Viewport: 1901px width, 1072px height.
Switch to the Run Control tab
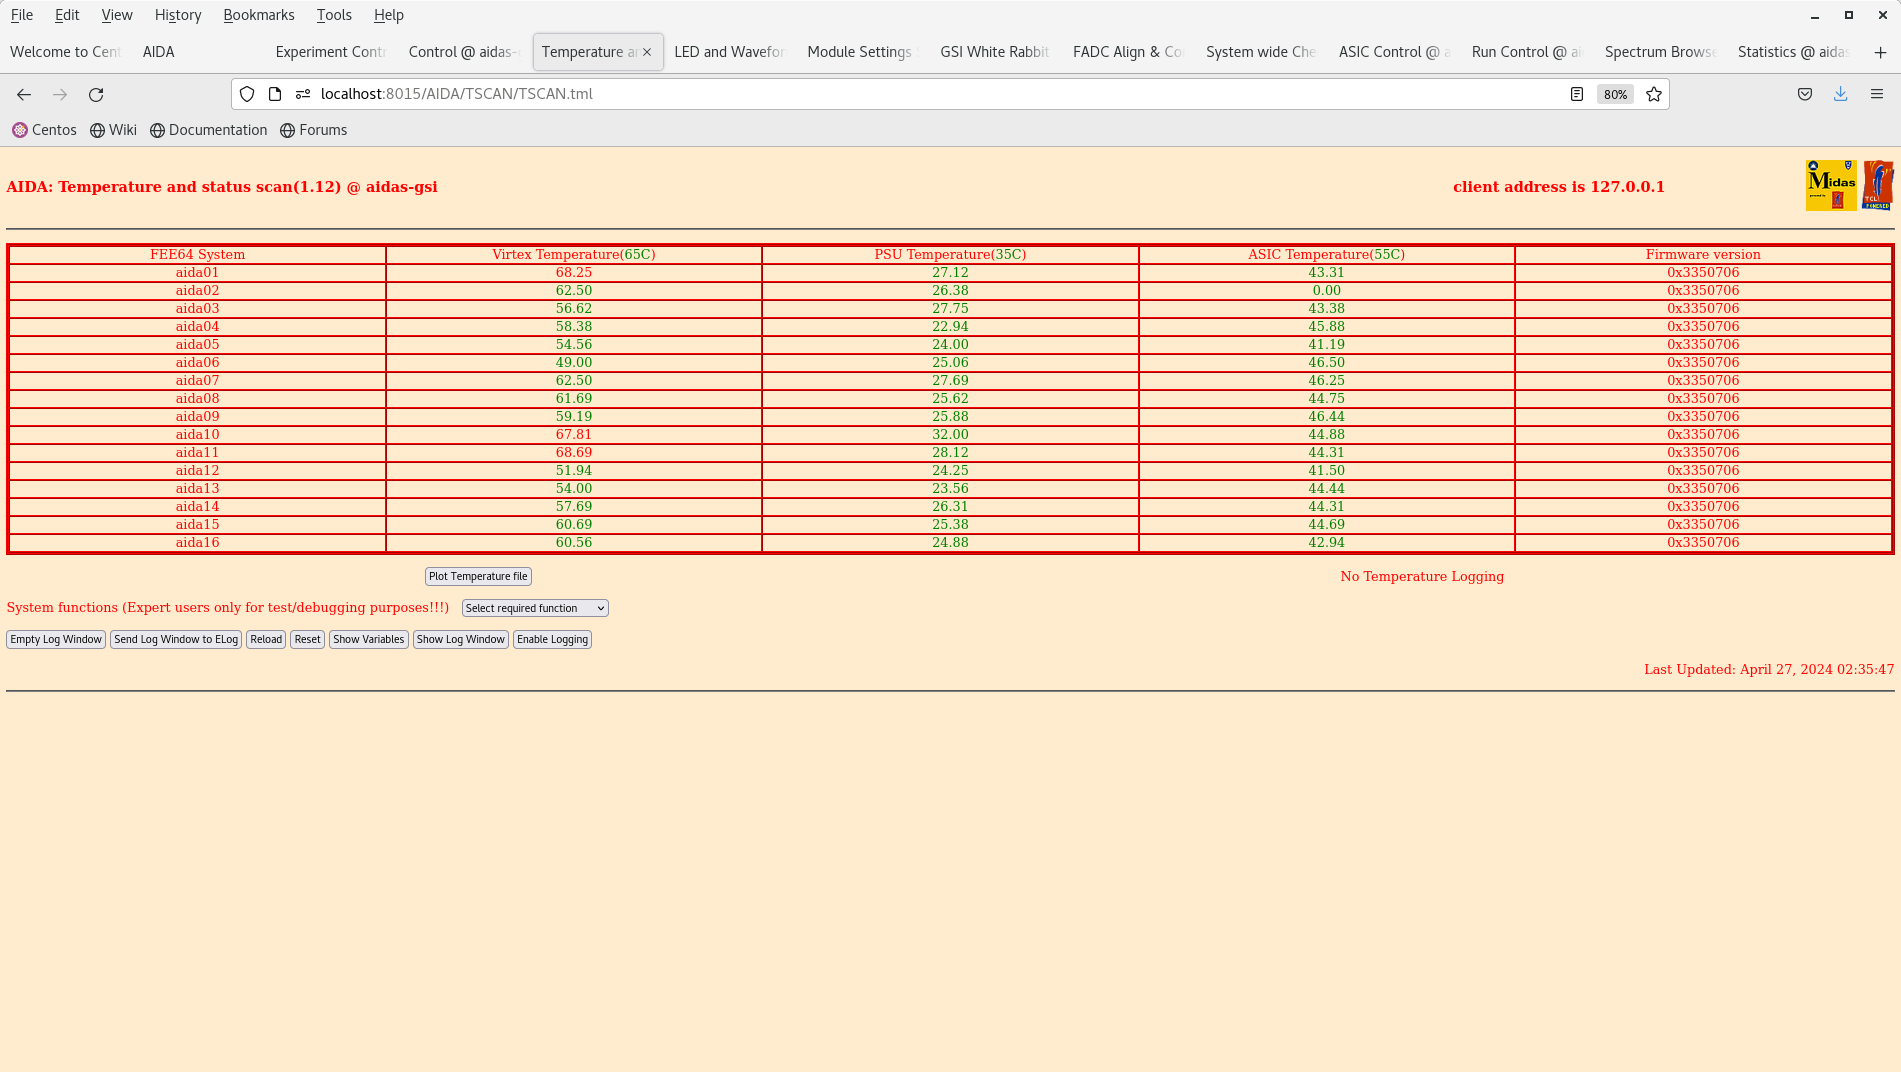[x=1528, y=52]
